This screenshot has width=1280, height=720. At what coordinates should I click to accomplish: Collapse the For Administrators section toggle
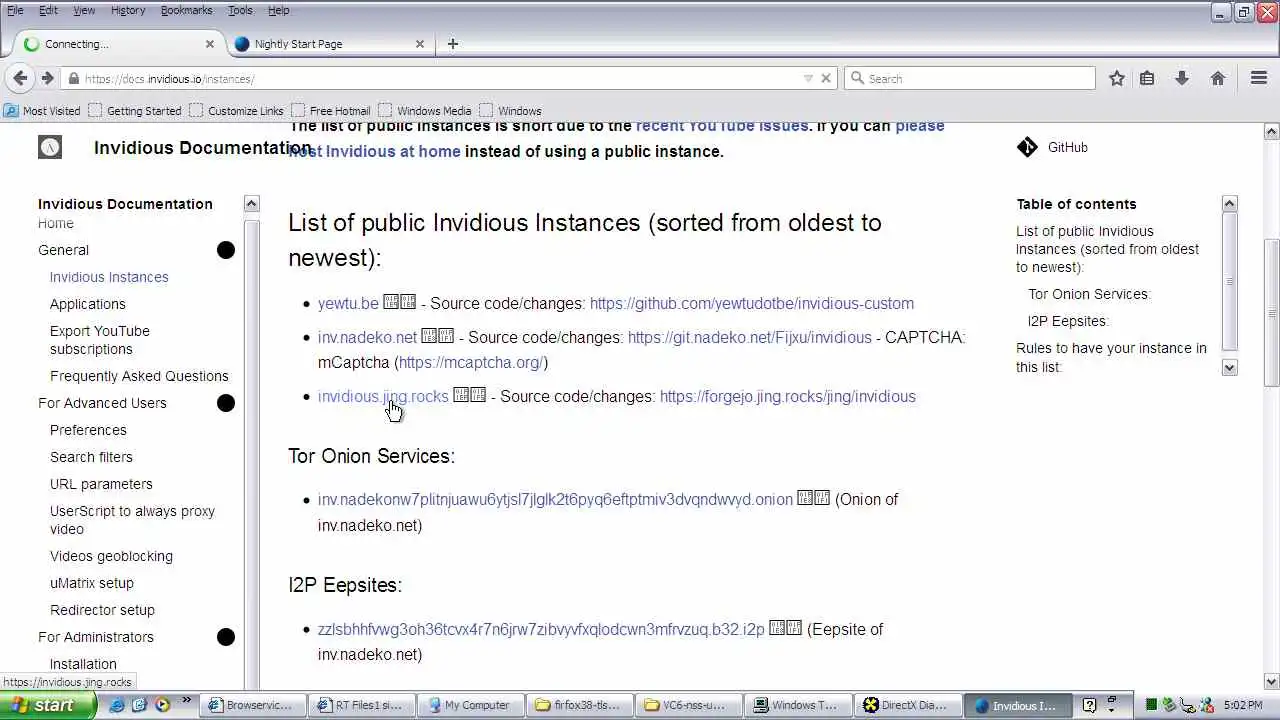(226, 637)
